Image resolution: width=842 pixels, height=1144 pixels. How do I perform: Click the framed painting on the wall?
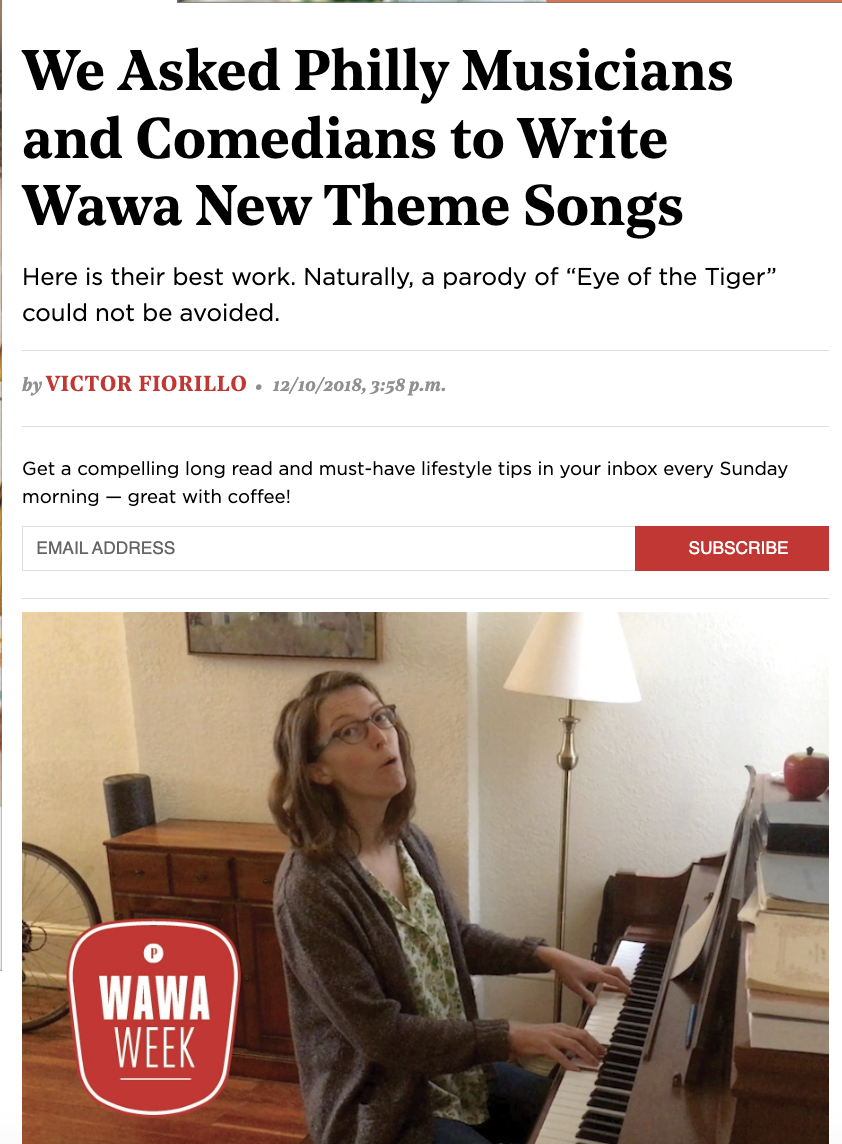(284, 635)
